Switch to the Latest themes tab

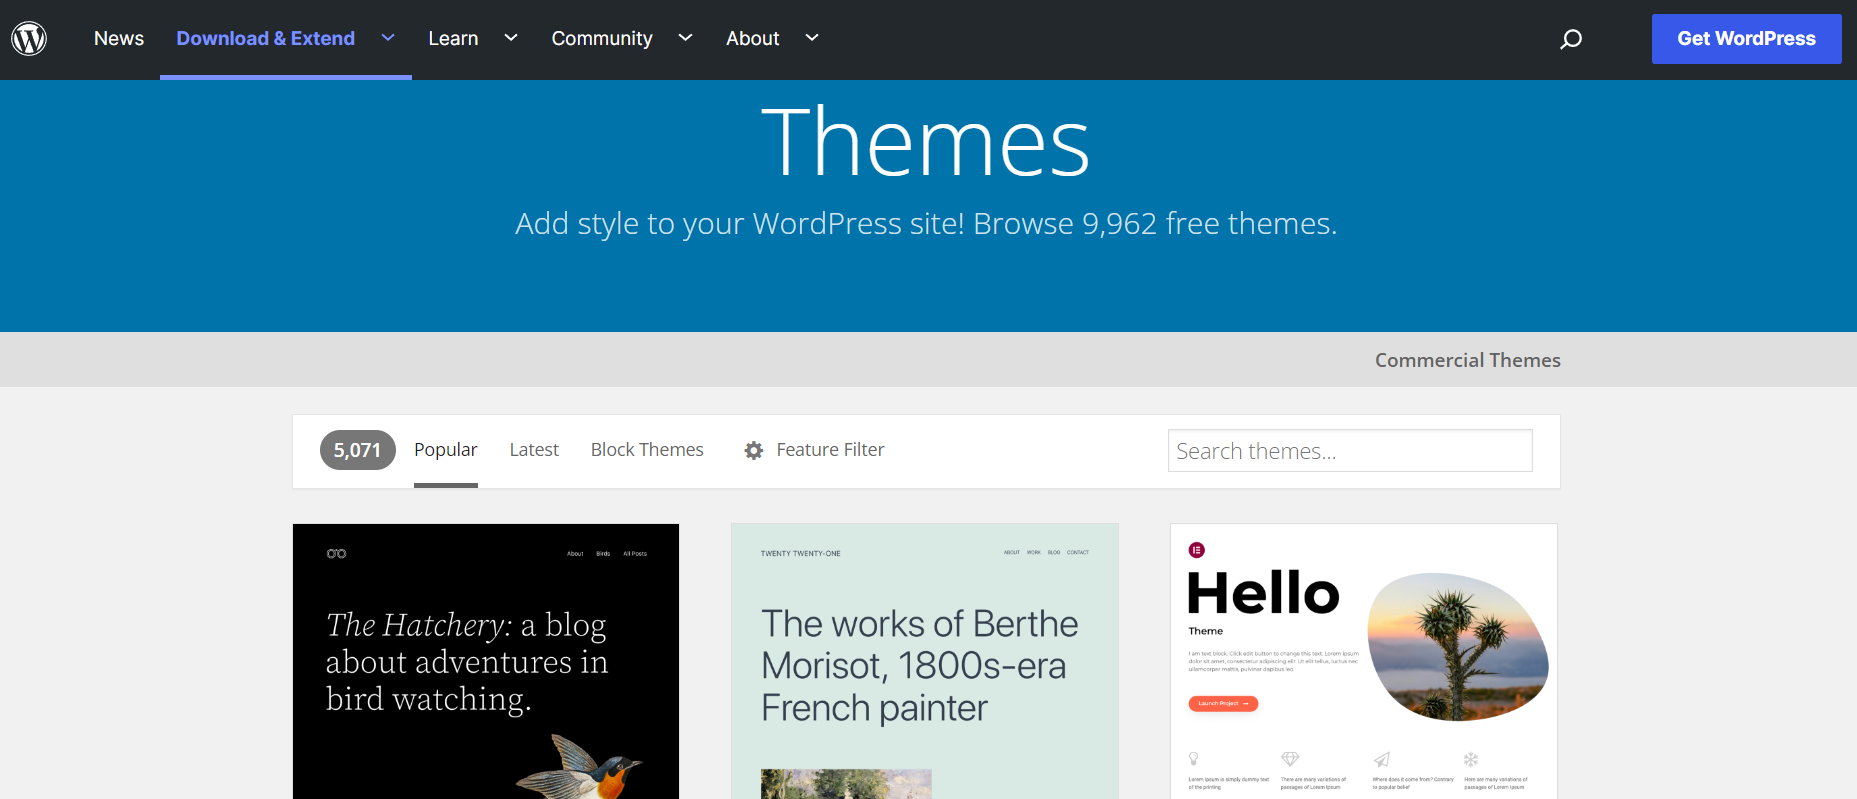(x=534, y=450)
